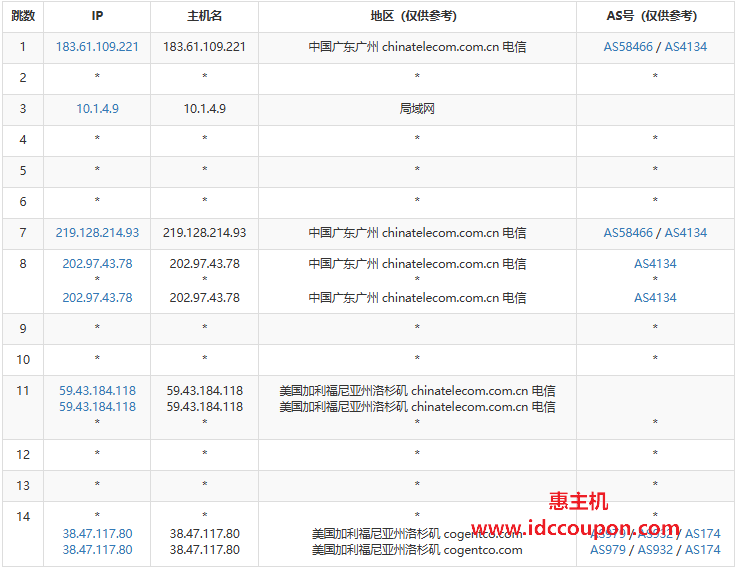Select the 地区（仅供参考） column header
The height and width of the screenshot is (567, 735).
pos(417,16)
